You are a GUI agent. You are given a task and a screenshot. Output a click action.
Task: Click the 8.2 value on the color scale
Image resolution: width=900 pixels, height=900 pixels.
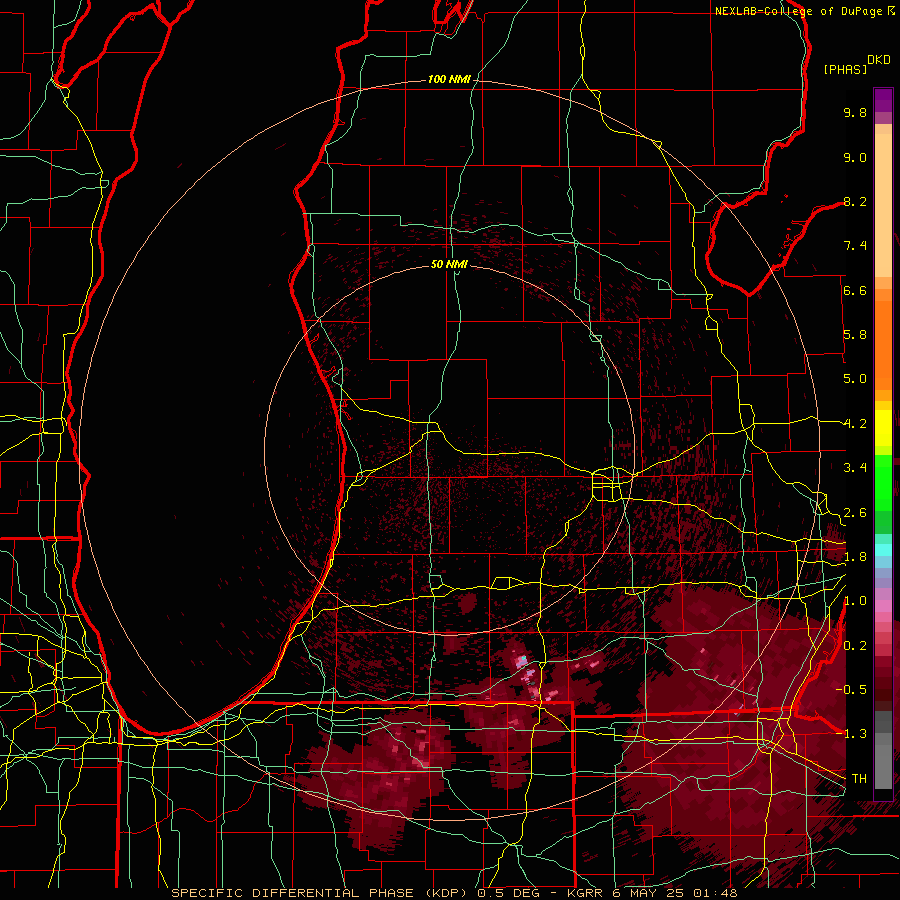(855, 201)
